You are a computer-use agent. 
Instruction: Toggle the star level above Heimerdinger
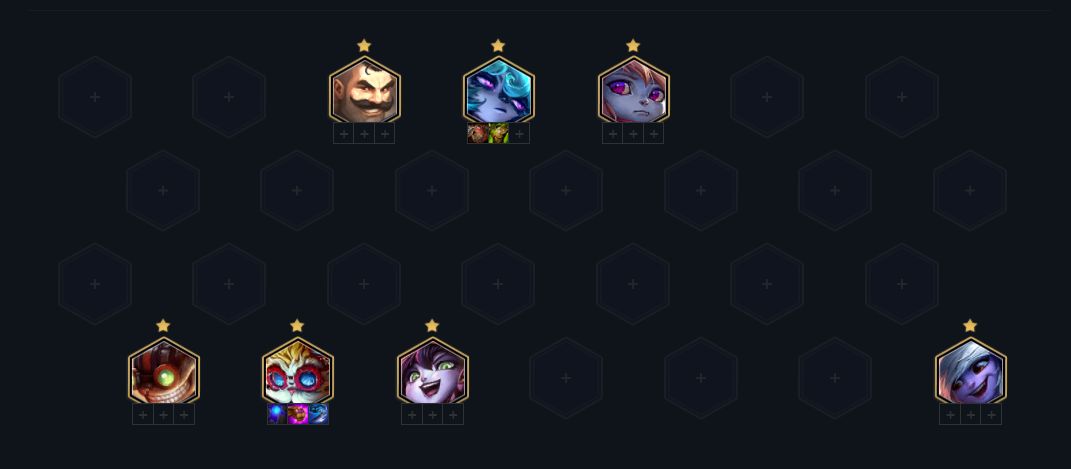pos(297,326)
